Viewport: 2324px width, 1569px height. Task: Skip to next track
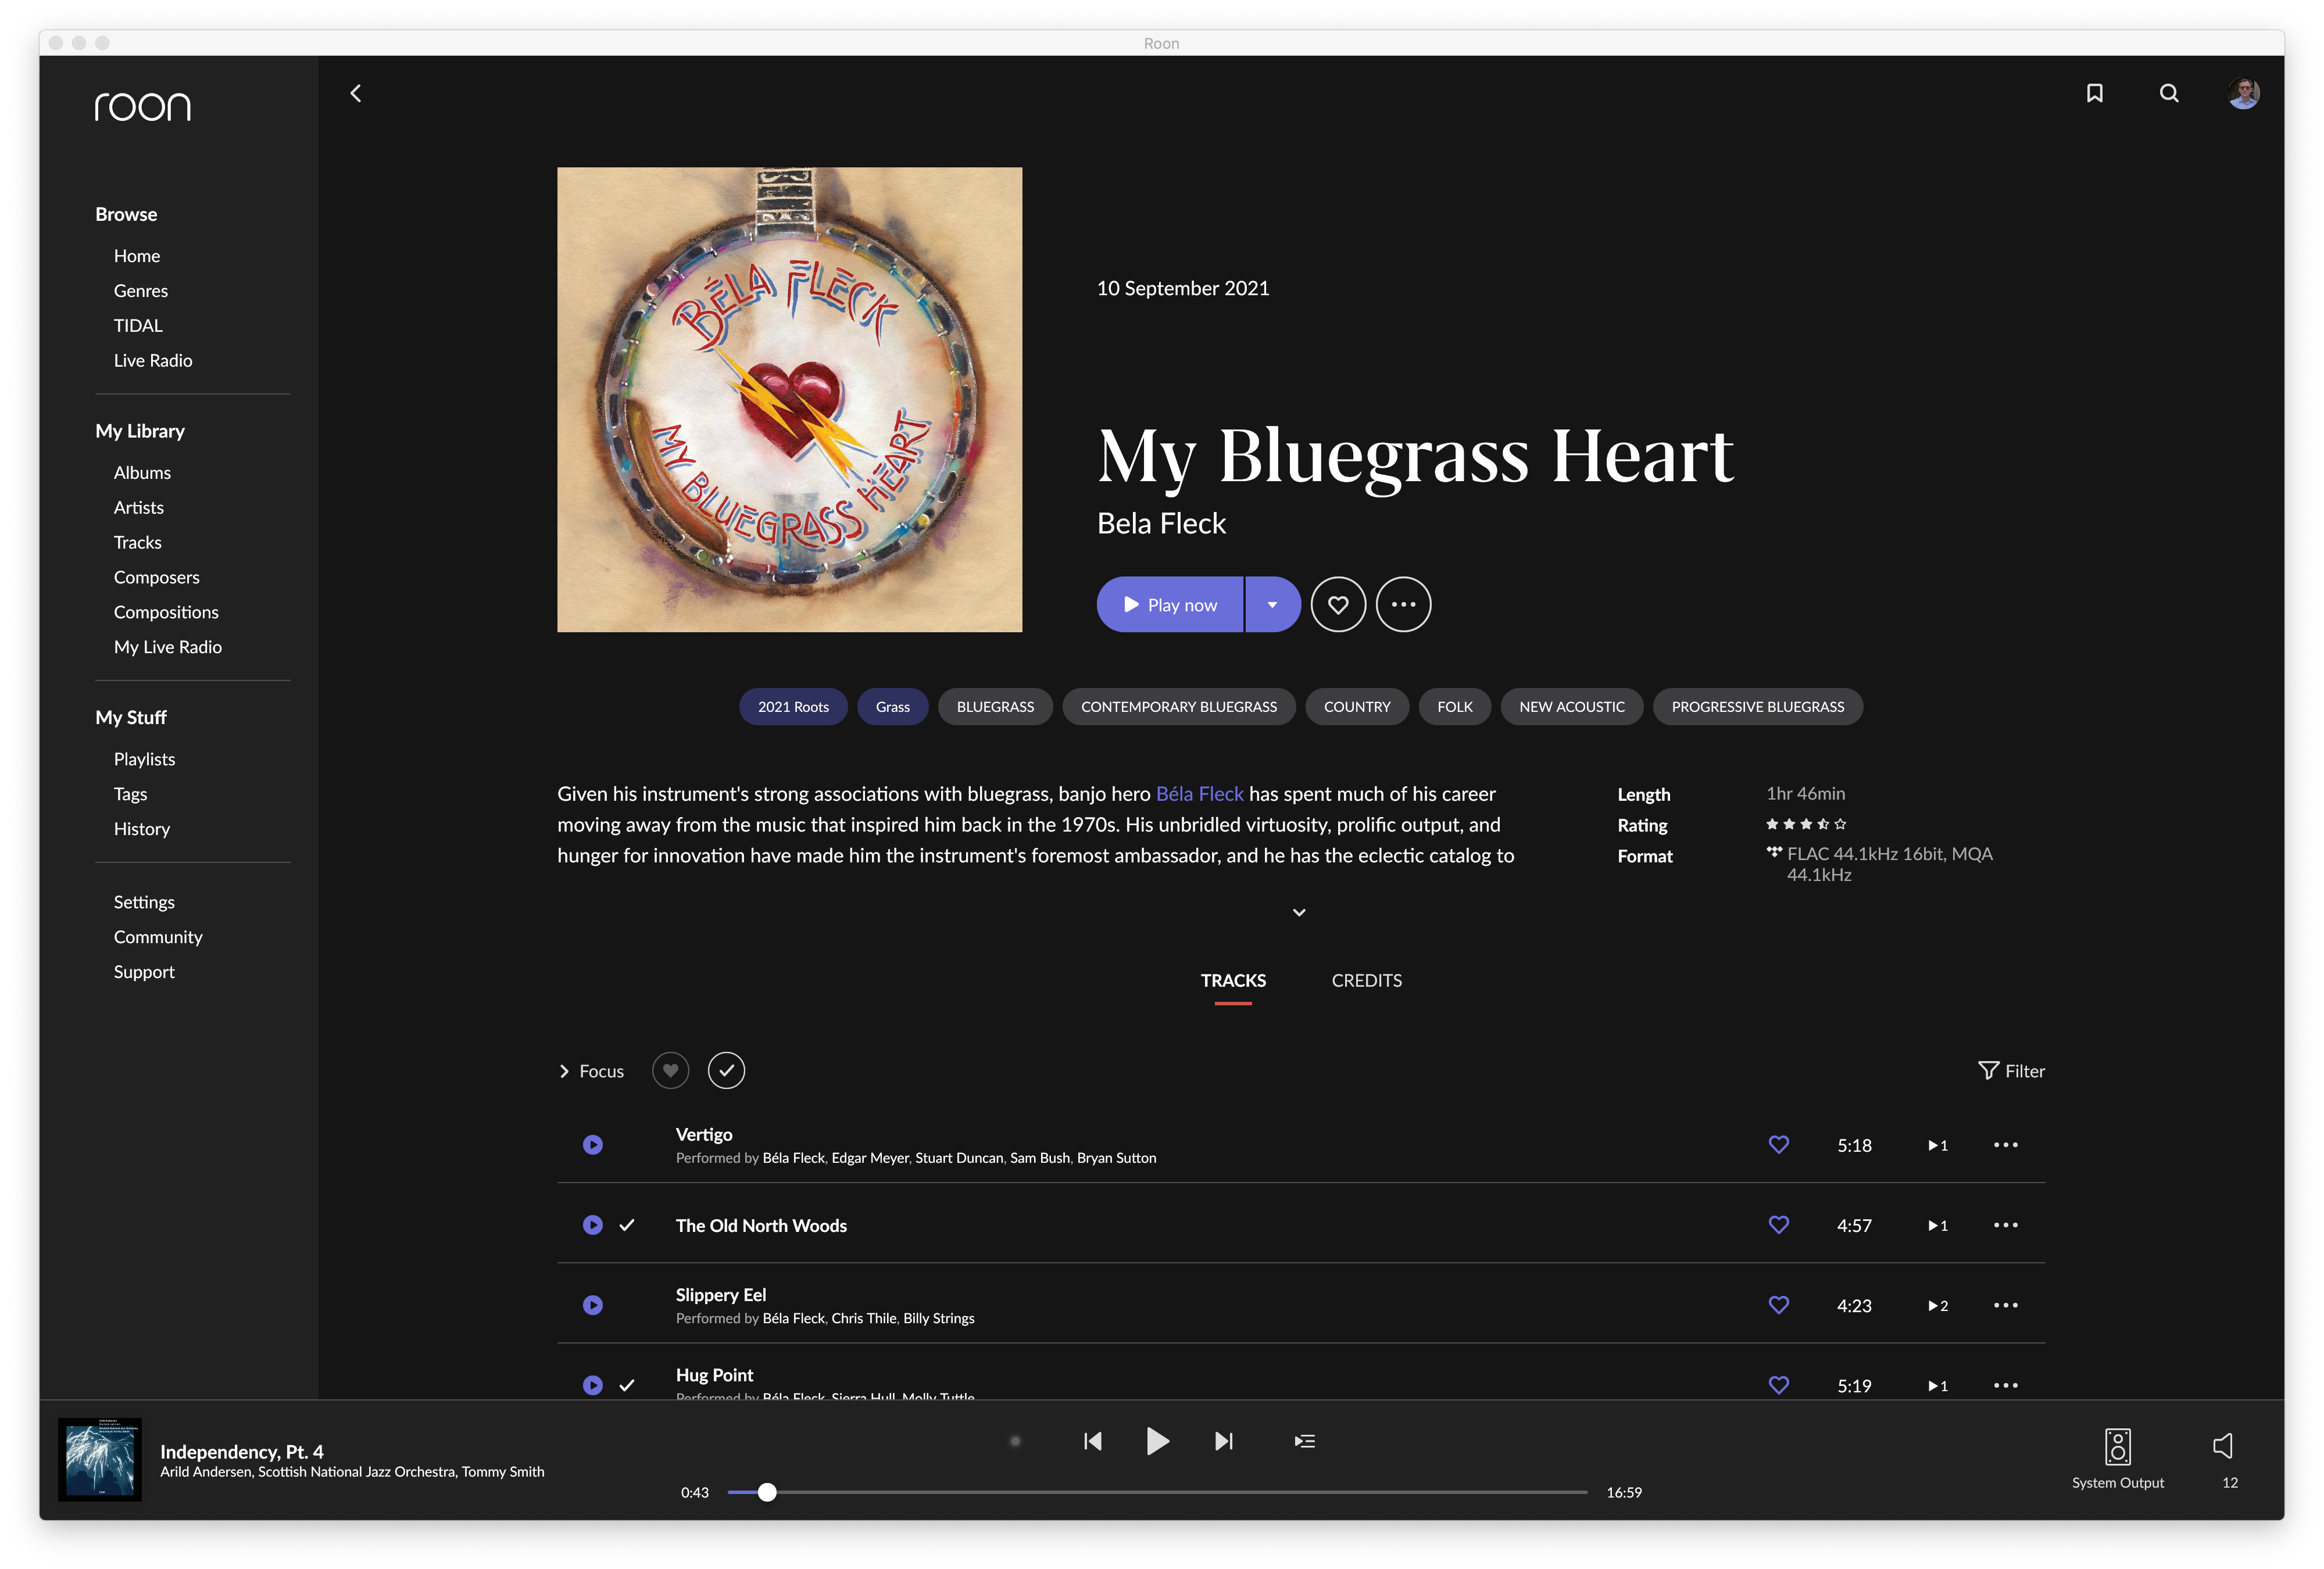pyautogui.click(x=1224, y=1440)
